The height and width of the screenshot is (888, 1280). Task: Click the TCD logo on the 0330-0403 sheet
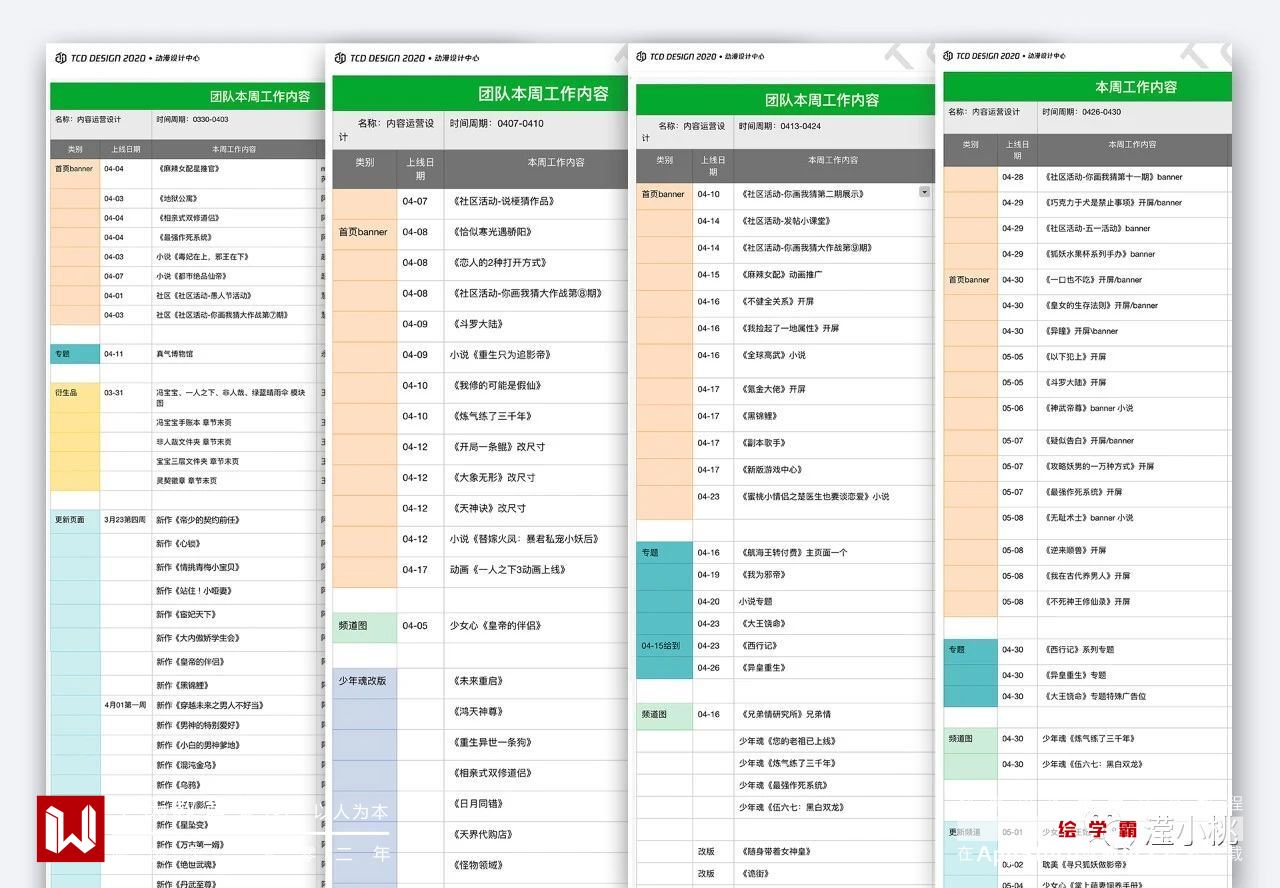point(61,58)
